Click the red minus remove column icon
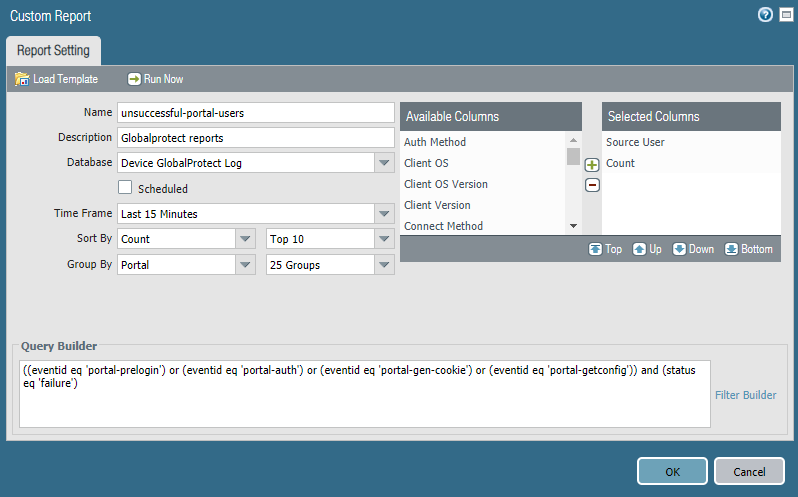The height and width of the screenshot is (497, 798). click(x=592, y=185)
